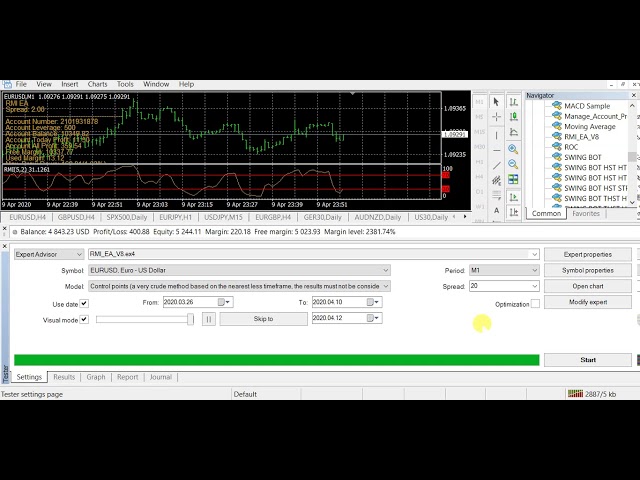Adjust the Visual mode speed slider
640x480 pixels.
coord(190,319)
